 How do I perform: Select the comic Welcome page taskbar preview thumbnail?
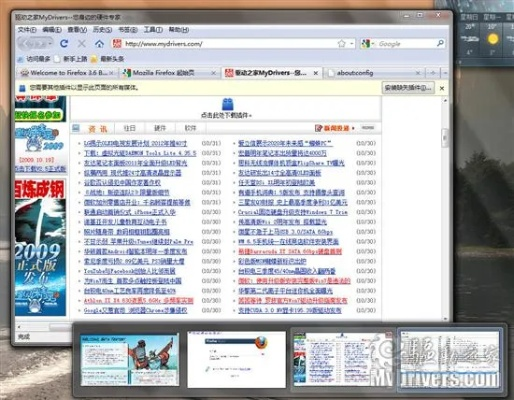pos(129,360)
